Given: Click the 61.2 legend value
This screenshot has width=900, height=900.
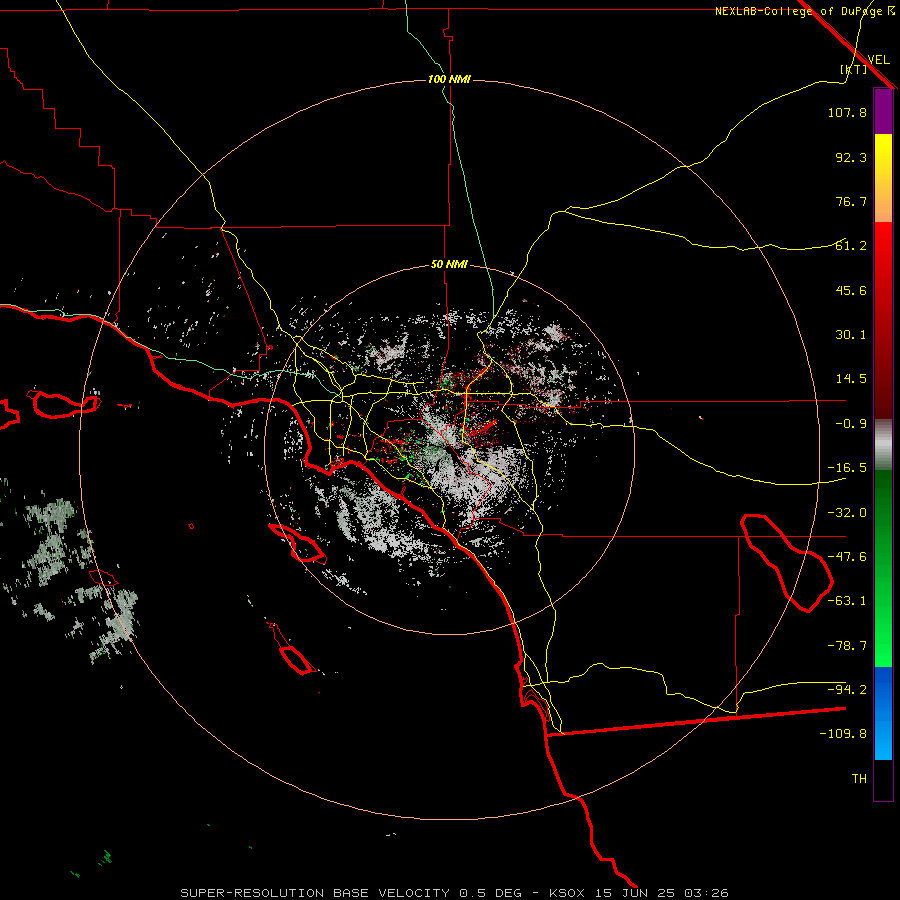Looking at the screenshot, I should pyautogui.click(x=851, y=246).
